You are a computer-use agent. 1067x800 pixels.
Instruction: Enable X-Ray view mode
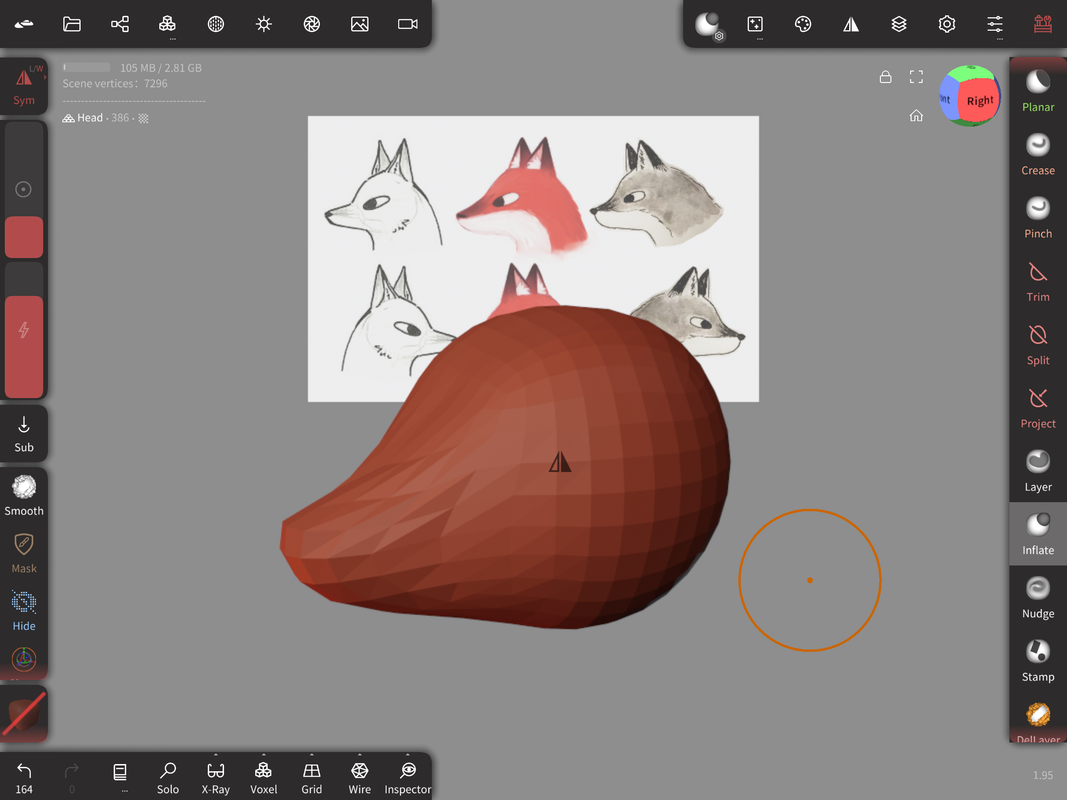(x=216, y=776)
